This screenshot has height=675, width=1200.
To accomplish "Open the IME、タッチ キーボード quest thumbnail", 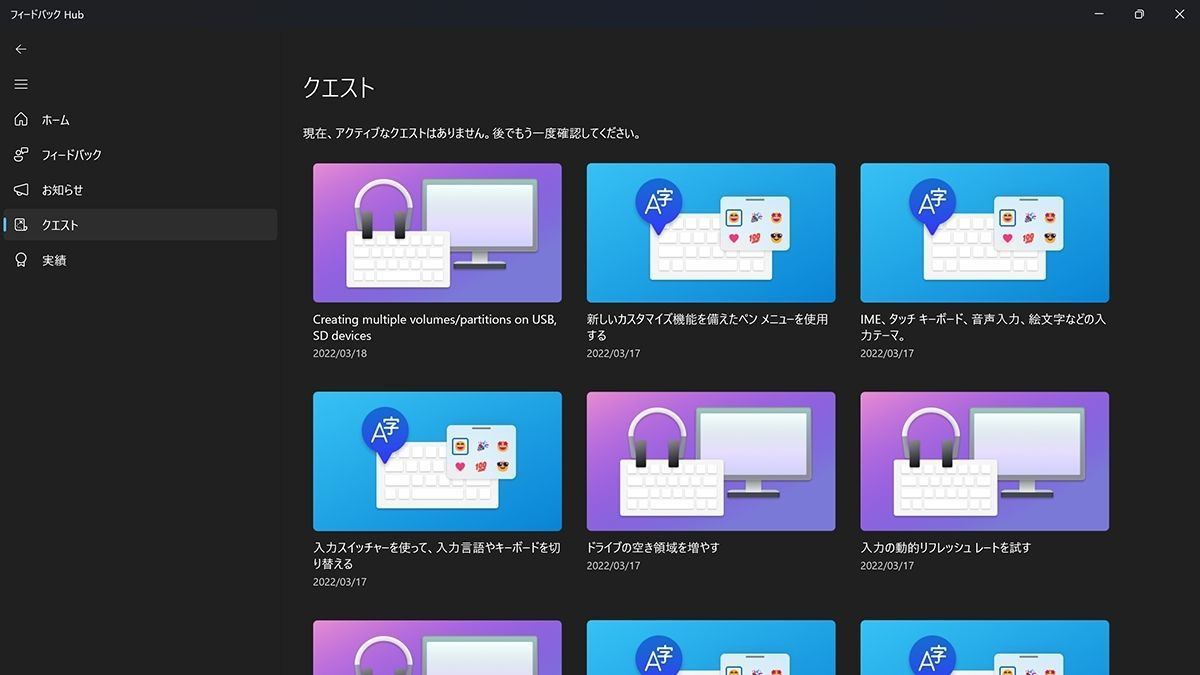I will click(985, 233).
